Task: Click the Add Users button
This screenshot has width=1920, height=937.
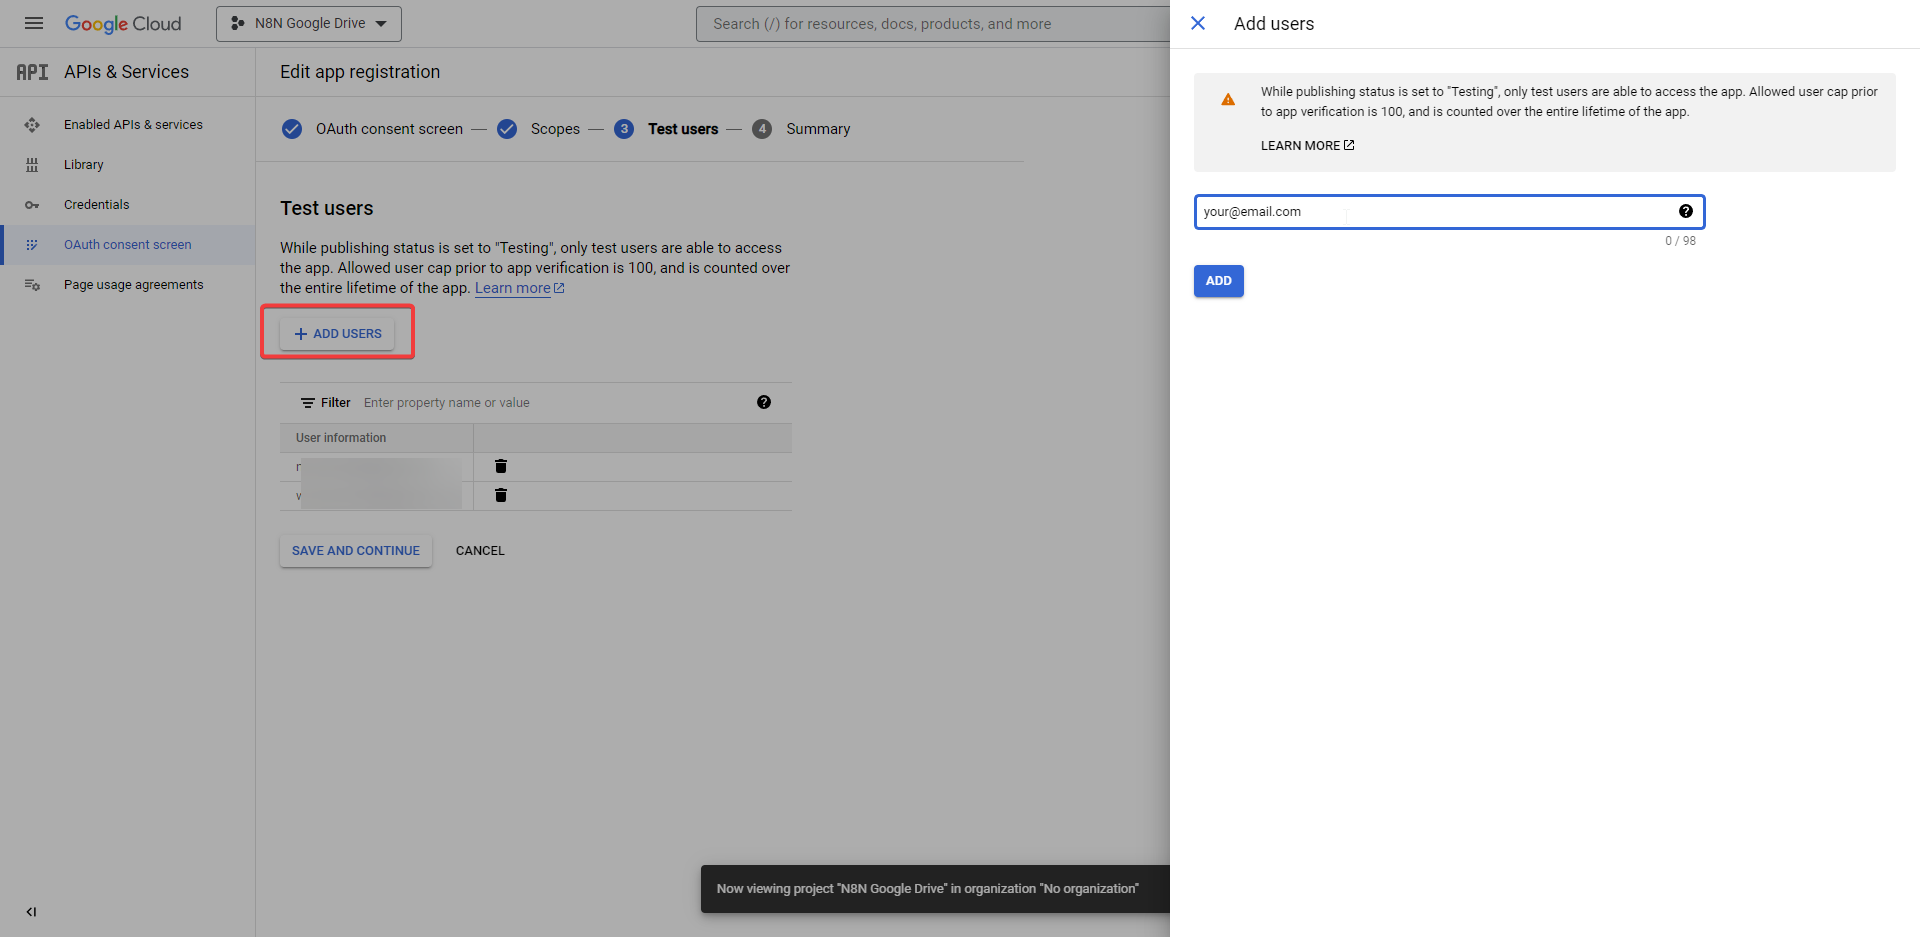Action: click(338, 333)
